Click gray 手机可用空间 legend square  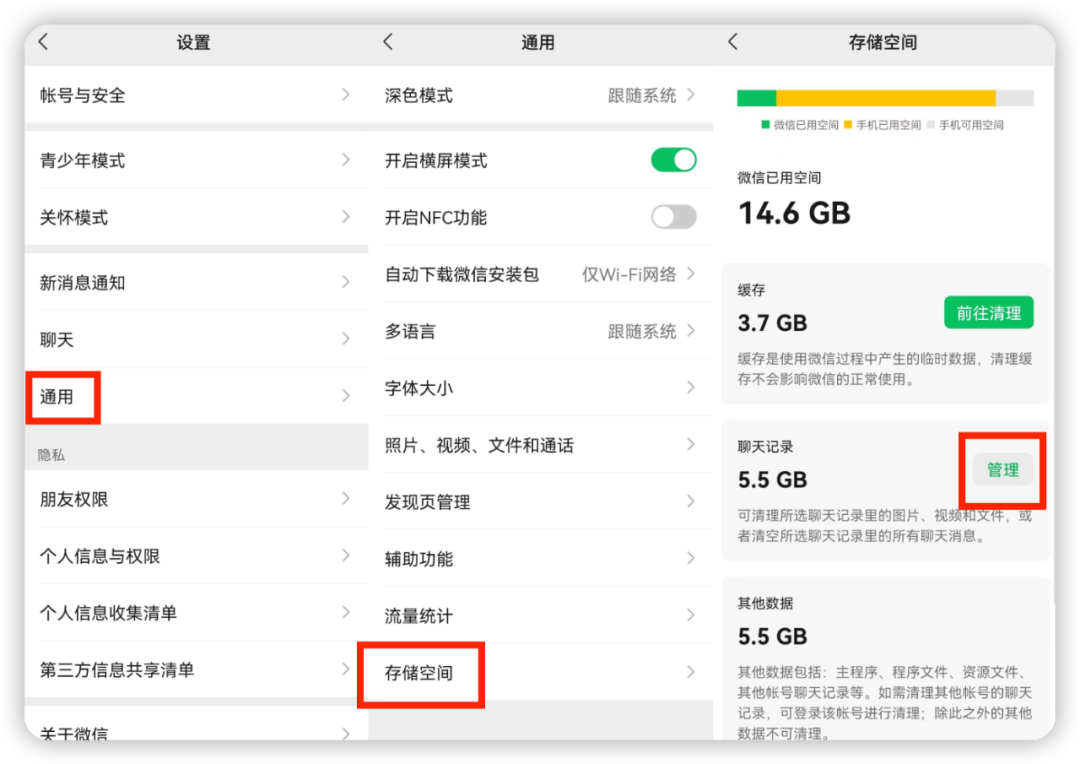[x=931, y=125]
